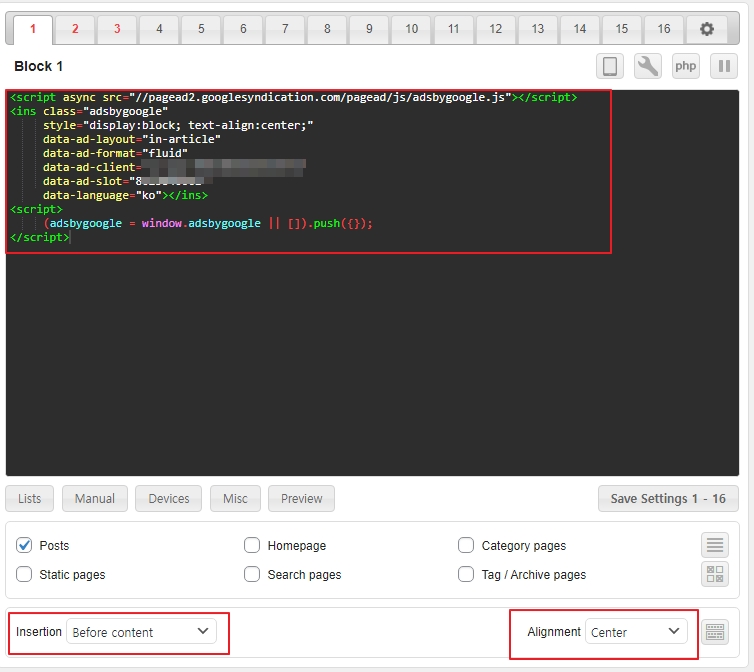Click the script async src line in editor
The height and width of the screenshot is (672, 754).
click(293, 97)
